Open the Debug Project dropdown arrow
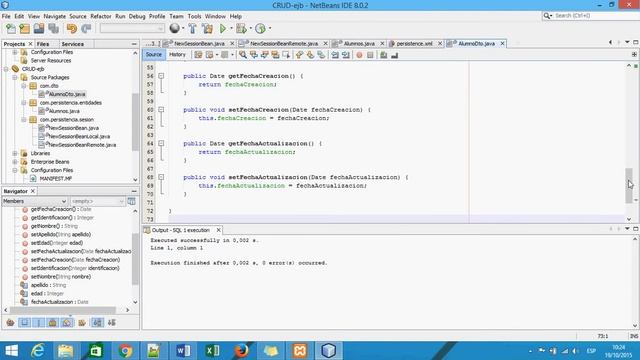Image resolution: width=640 pixels, height=360 pixels. pos(250,29)
